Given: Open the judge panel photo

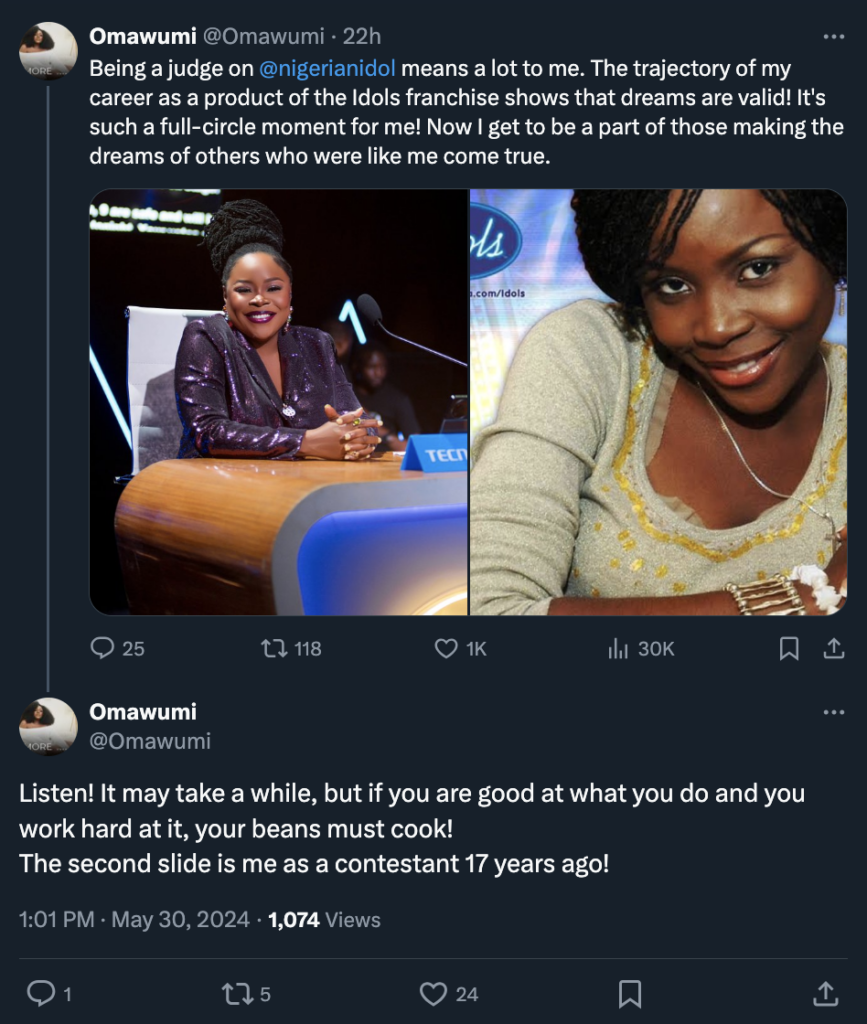Looking at the screenshot, I should (279, 402).
